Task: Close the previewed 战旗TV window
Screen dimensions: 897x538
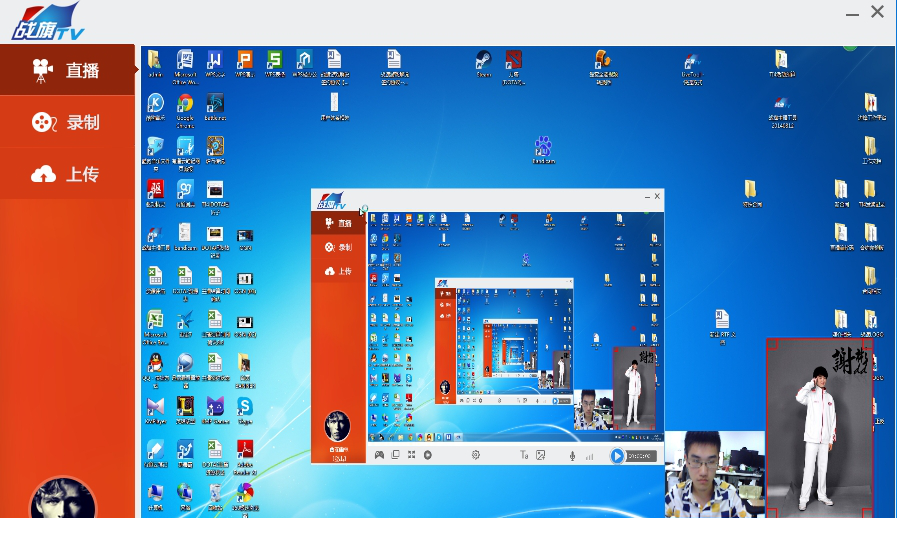Action: pos(657,196)
